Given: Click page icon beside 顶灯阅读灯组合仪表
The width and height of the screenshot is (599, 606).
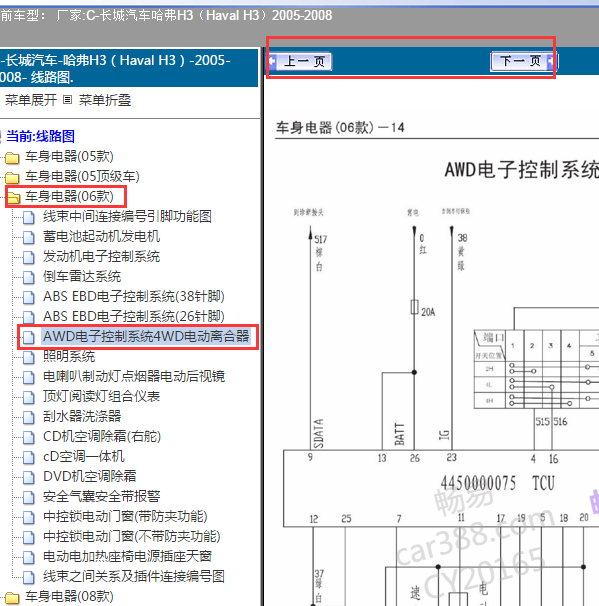Looking at the screenshot, I should [x=29, y=398].
